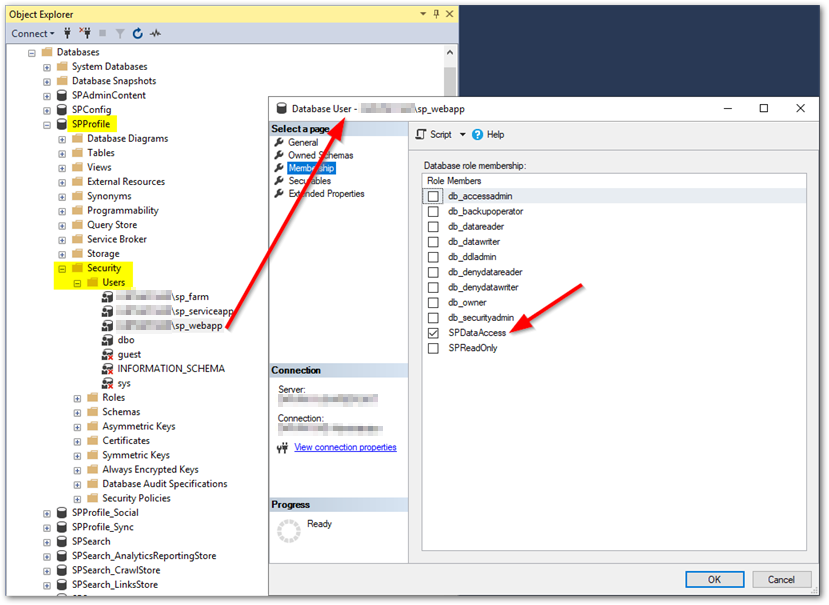Click the Stop icon in Object Explorer toolbar
Screen dimensions: 829x605
pos(103,33)
